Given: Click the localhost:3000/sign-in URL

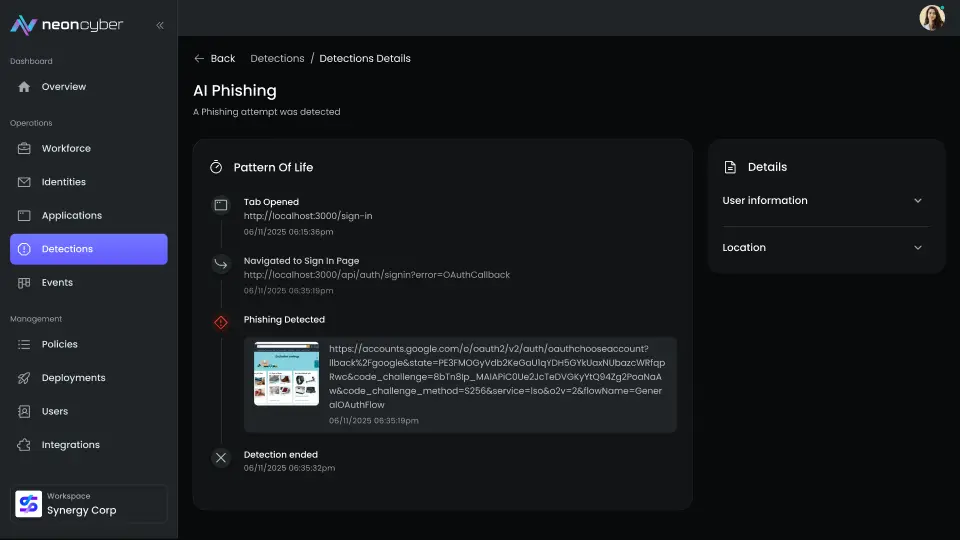Looking at the screenshot, I should (x=308, y=216).
